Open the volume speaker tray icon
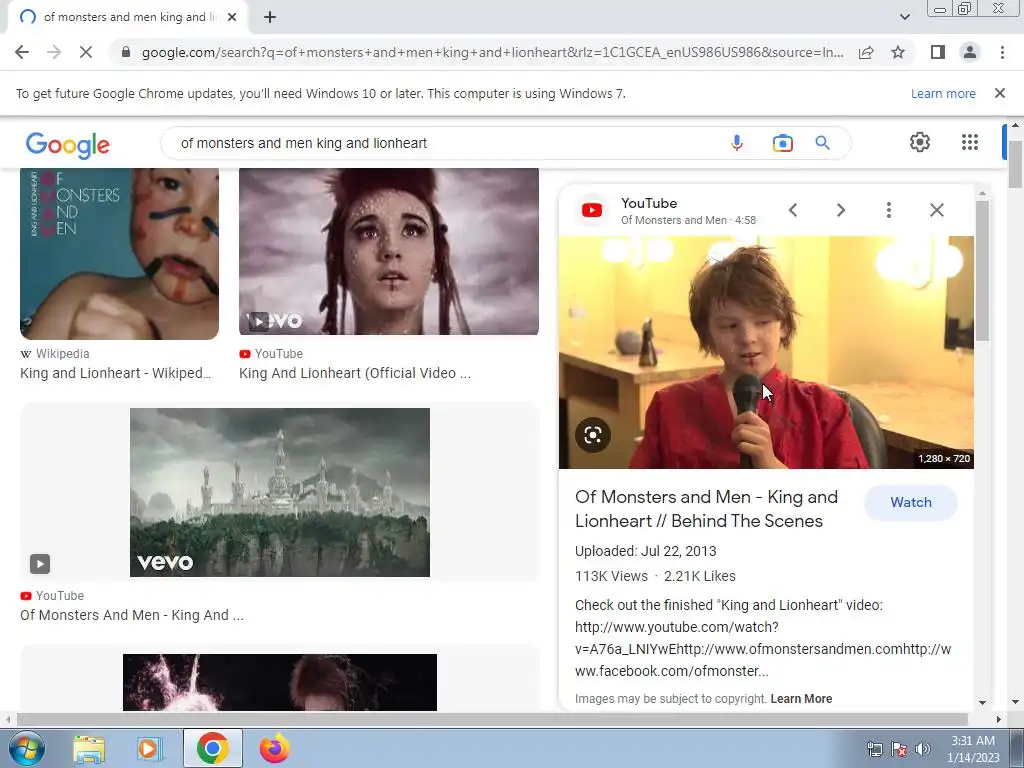Image resolution: width=1024 pixels, height=768 pixels. click(923, 749)
